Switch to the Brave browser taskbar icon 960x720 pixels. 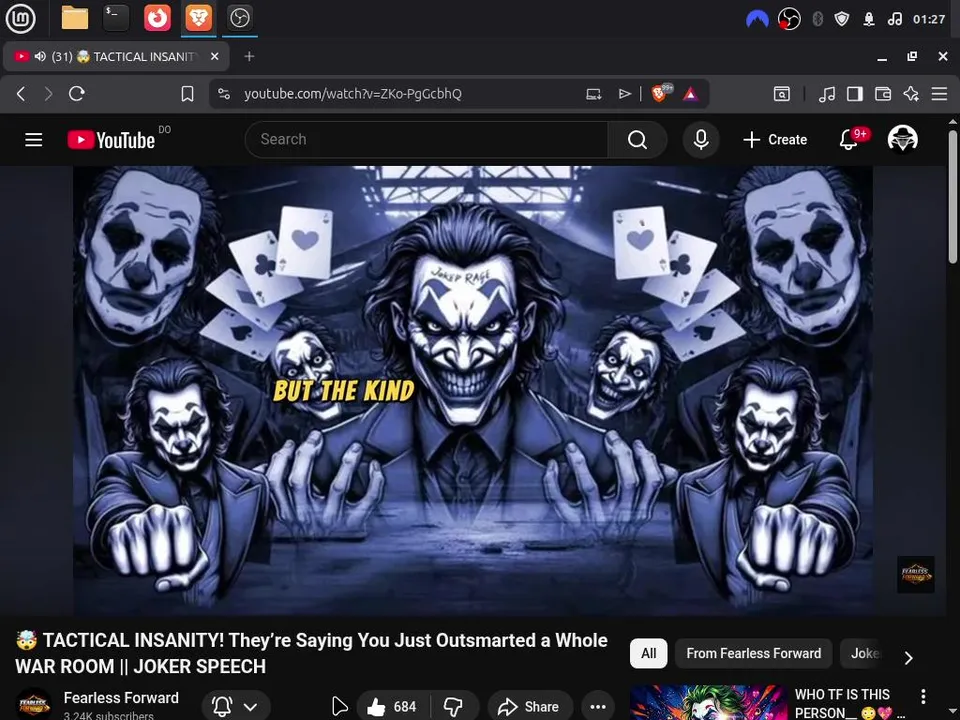click(198, 18)
